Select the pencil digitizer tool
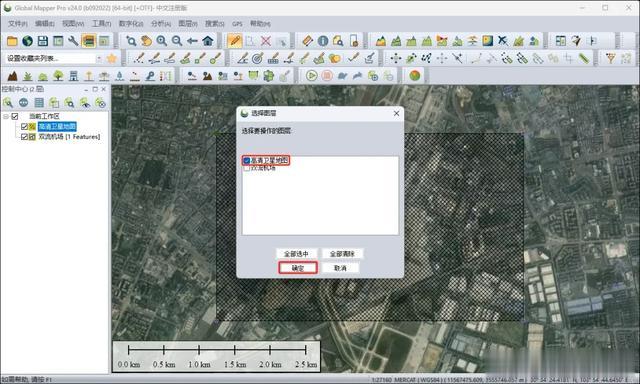This screenshot has width=640, height=384. [x=234, y=41]
